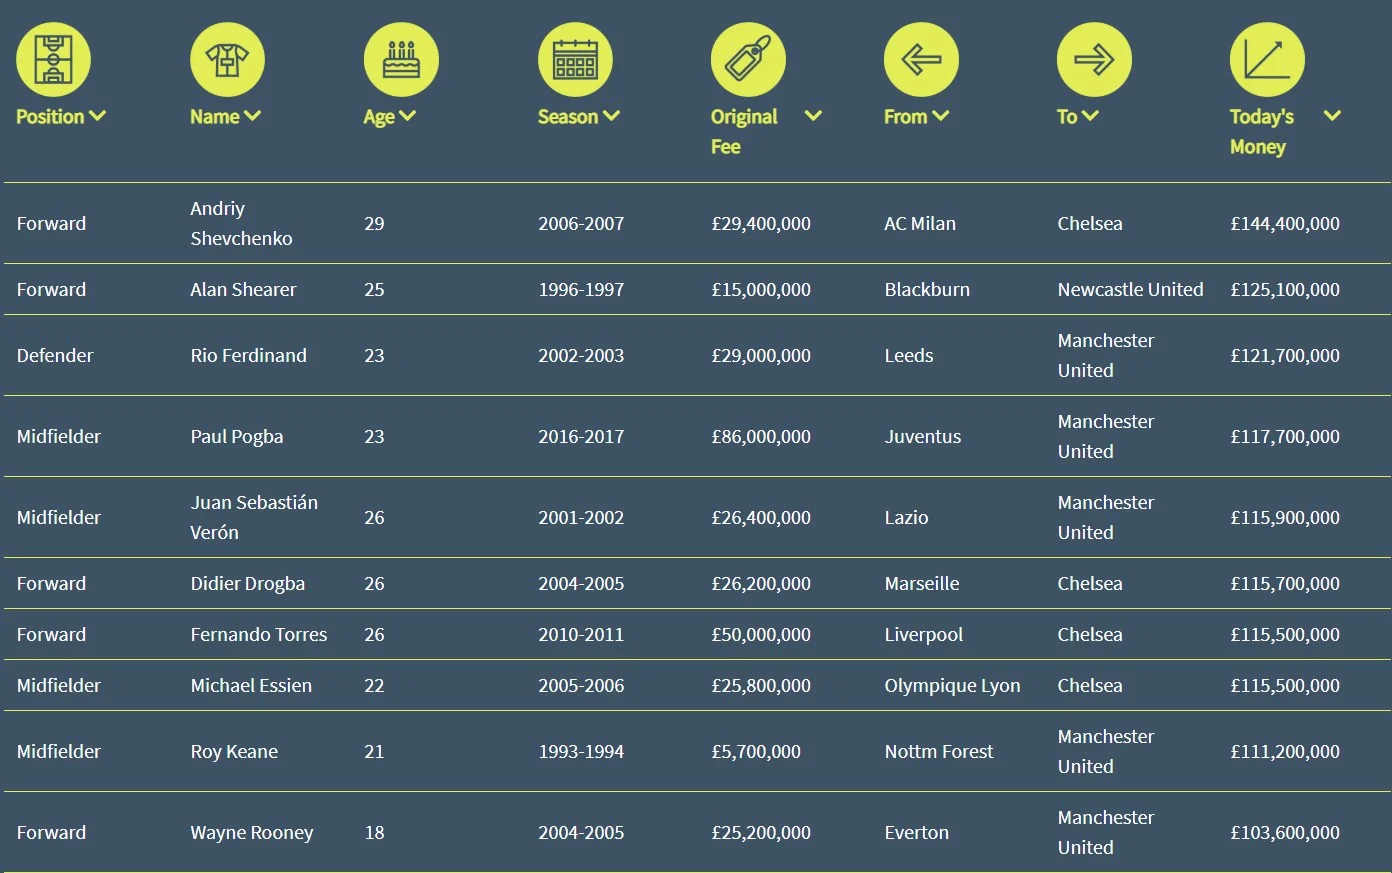The width and height of the screenshot is (1392, 873).
Task: Click the growth chart Today's Money icon
Action: (x=1267, y=60)
